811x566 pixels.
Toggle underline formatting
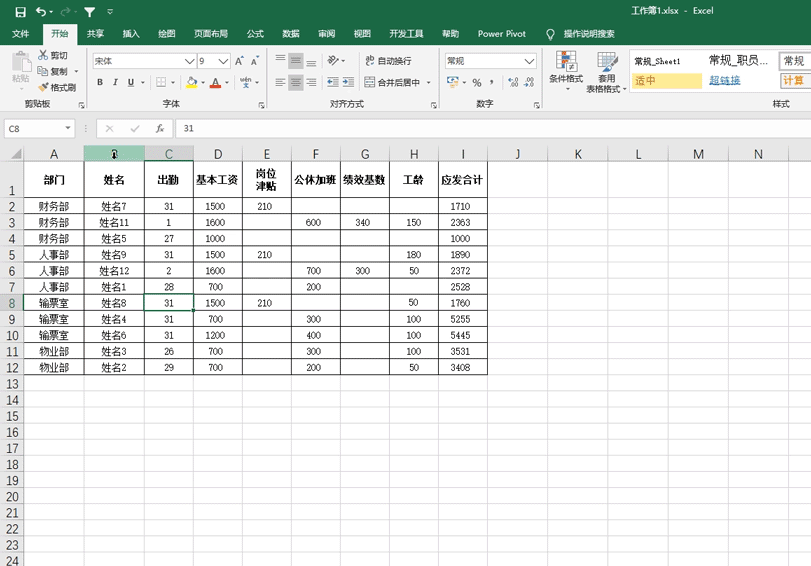(131, 82)
